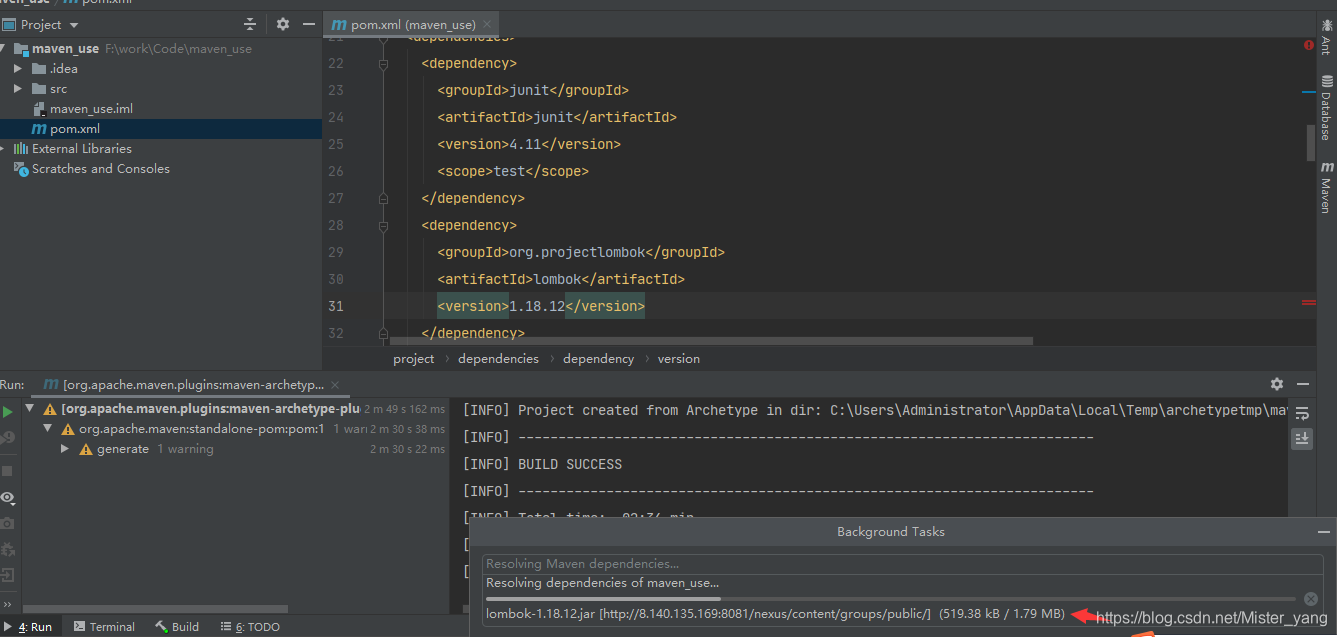Select the generate 1 warning row
Screen dimensions: 1337x637
pos(235,449)
